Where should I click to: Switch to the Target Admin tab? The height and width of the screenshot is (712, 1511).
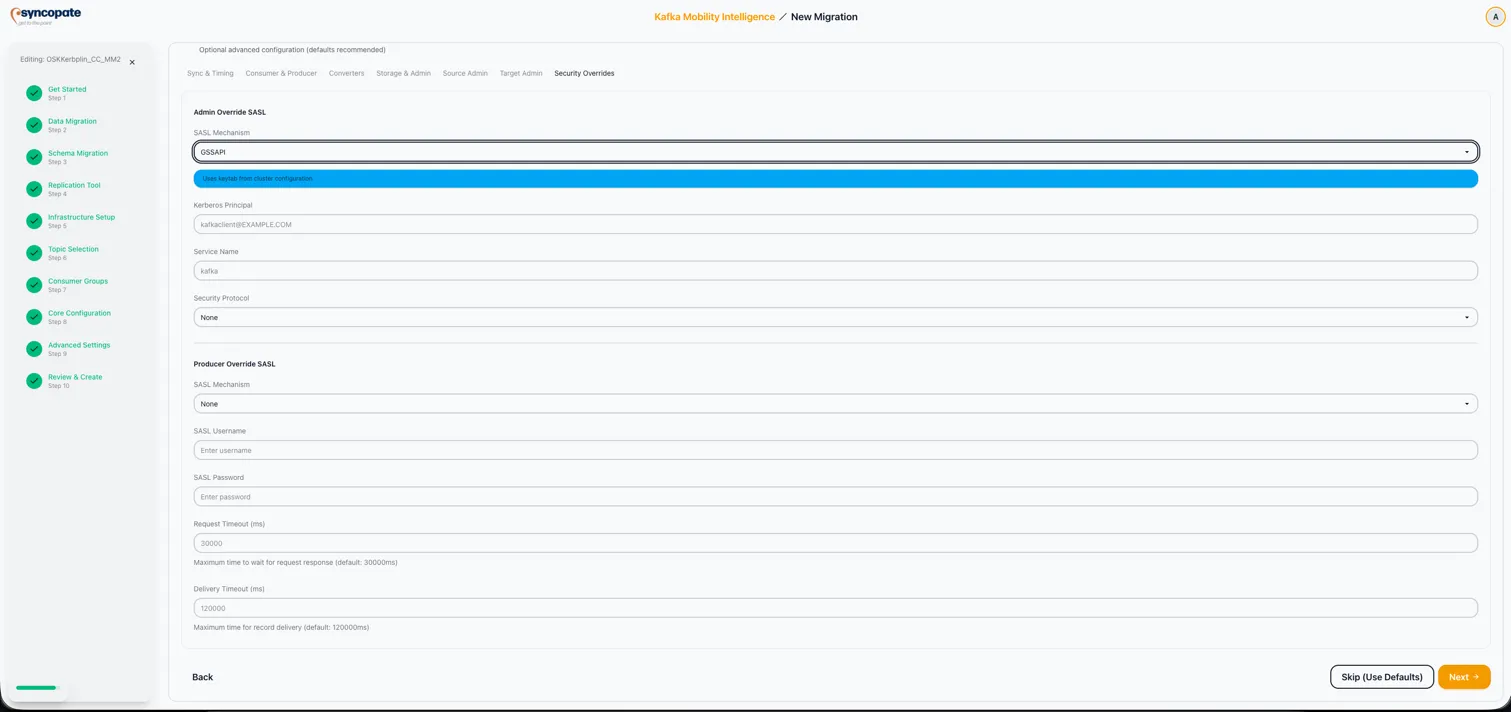(521, 73)
